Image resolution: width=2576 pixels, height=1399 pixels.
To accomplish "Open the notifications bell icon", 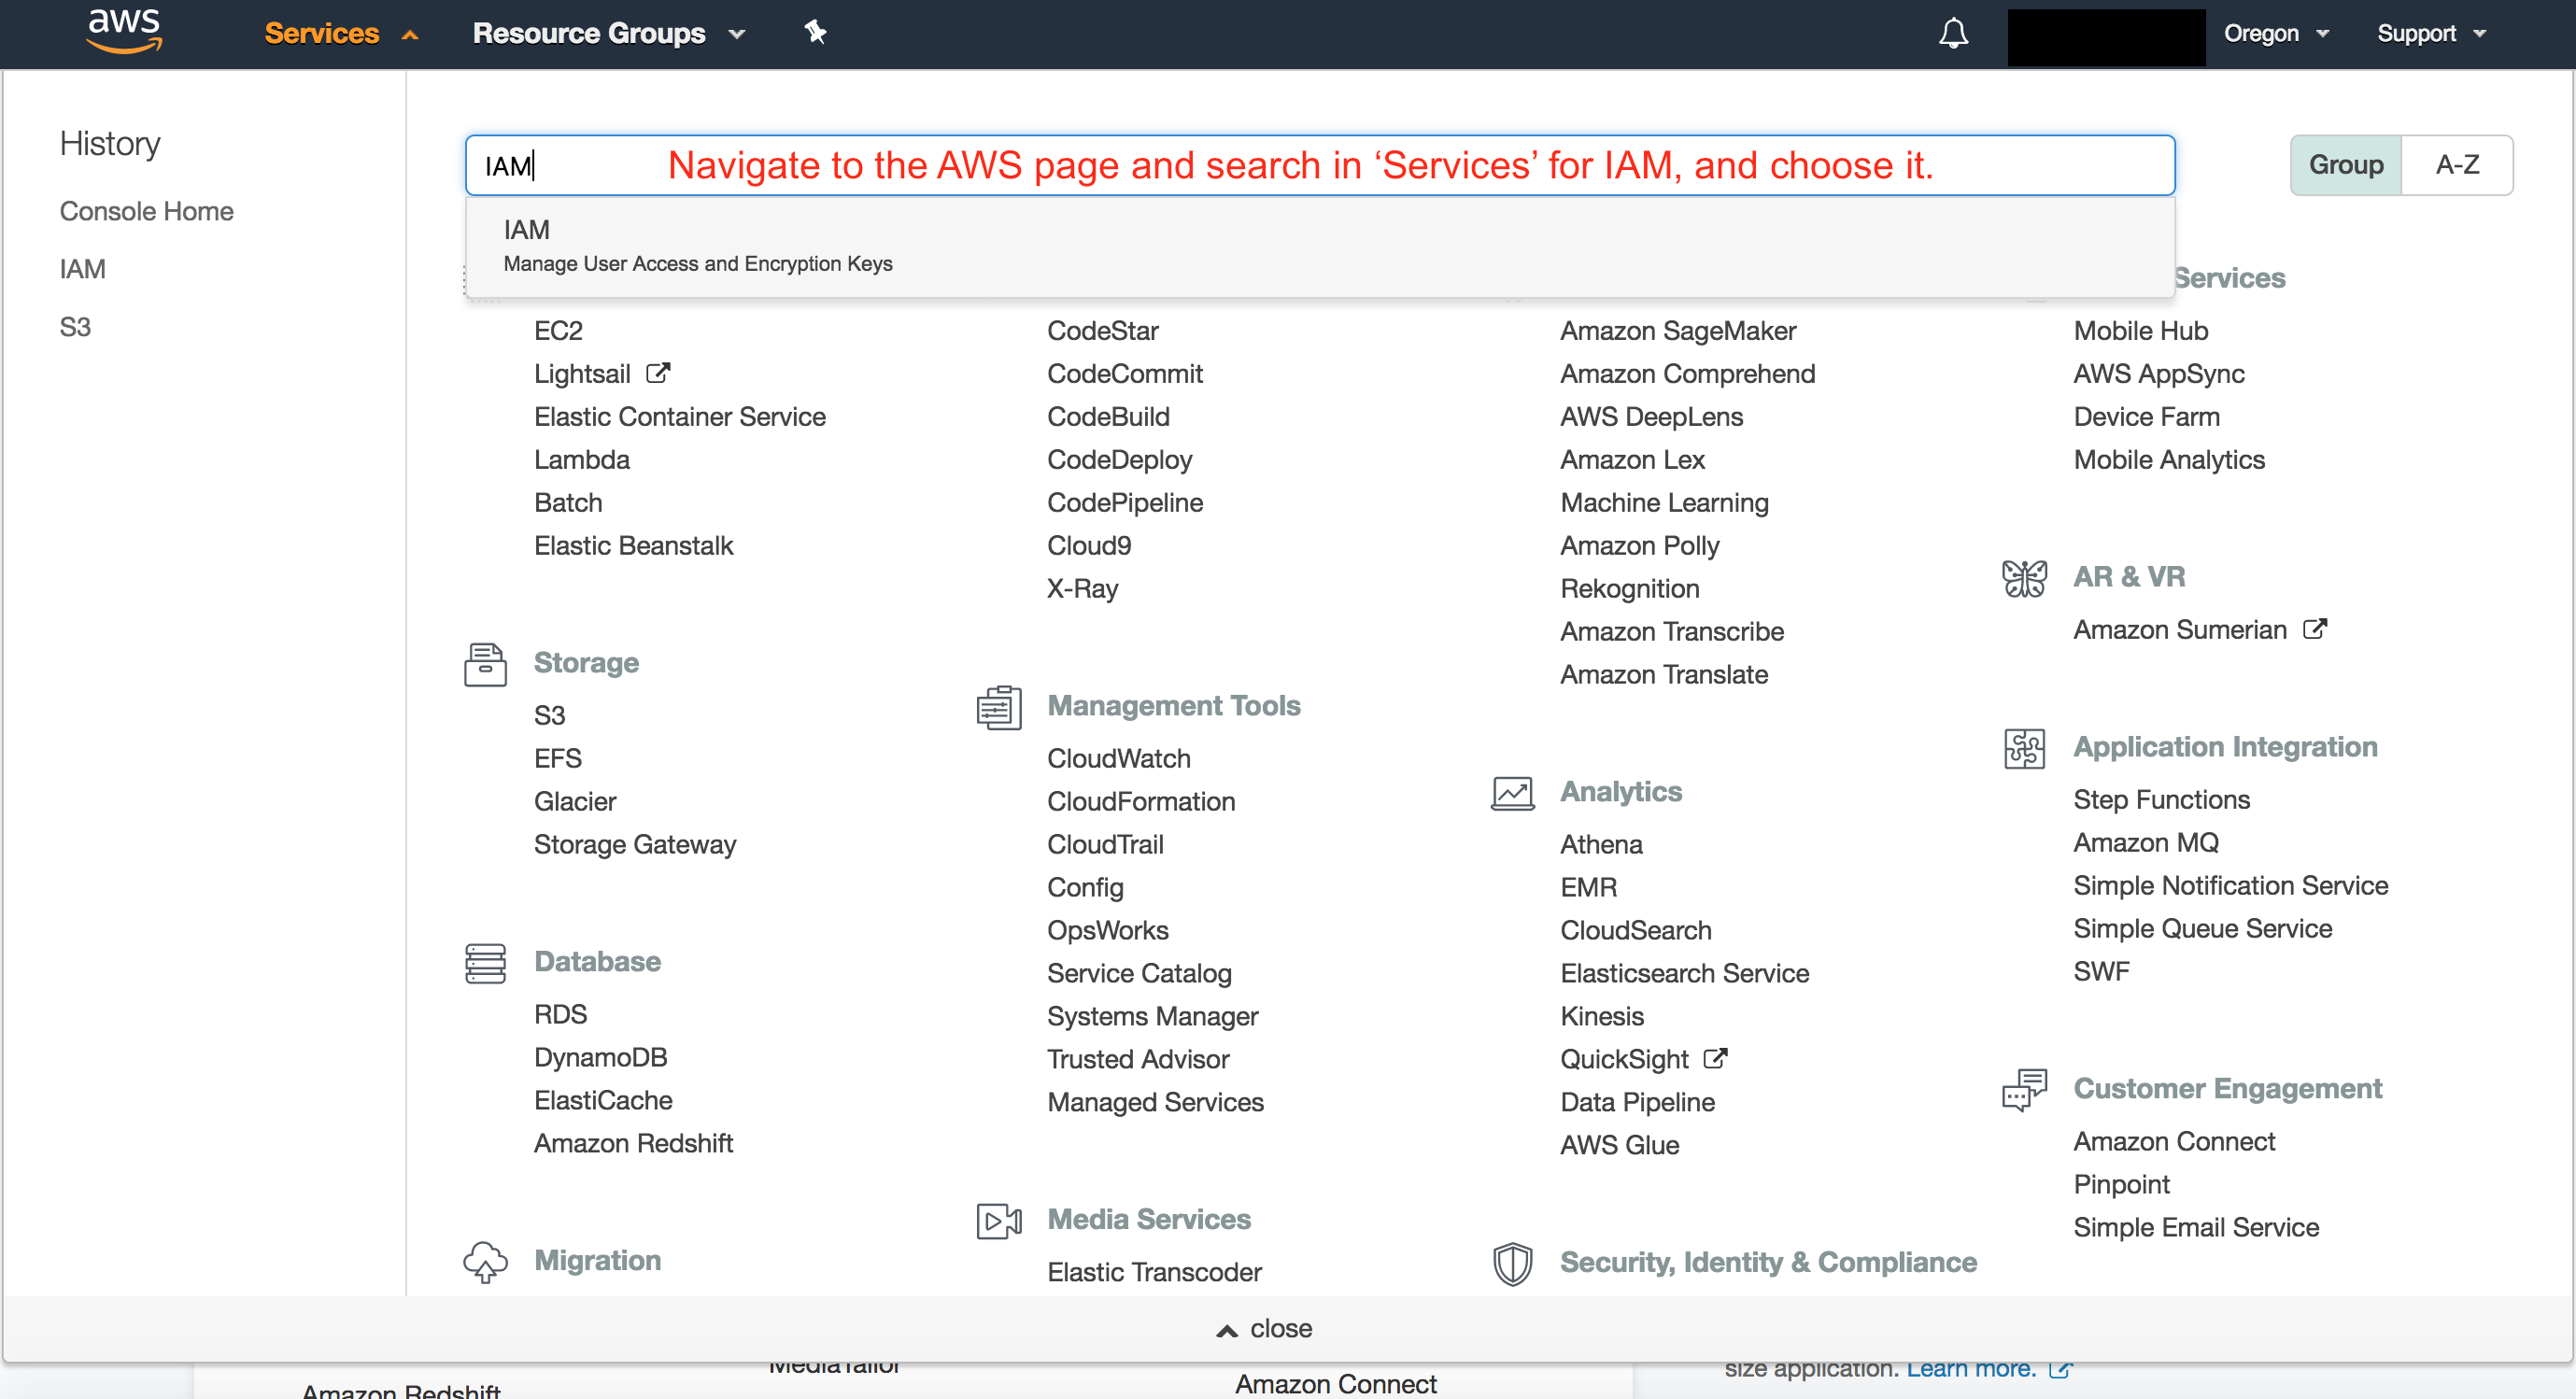I will pos(1952,33).
